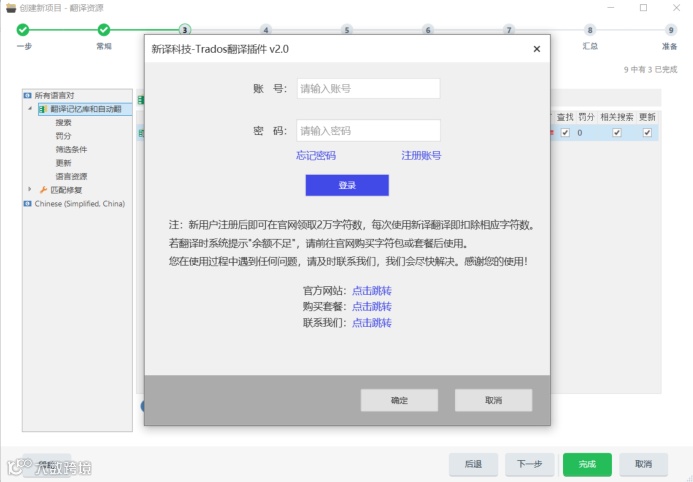Toggle the 更新 checkbox in the row

pos(647,133)
